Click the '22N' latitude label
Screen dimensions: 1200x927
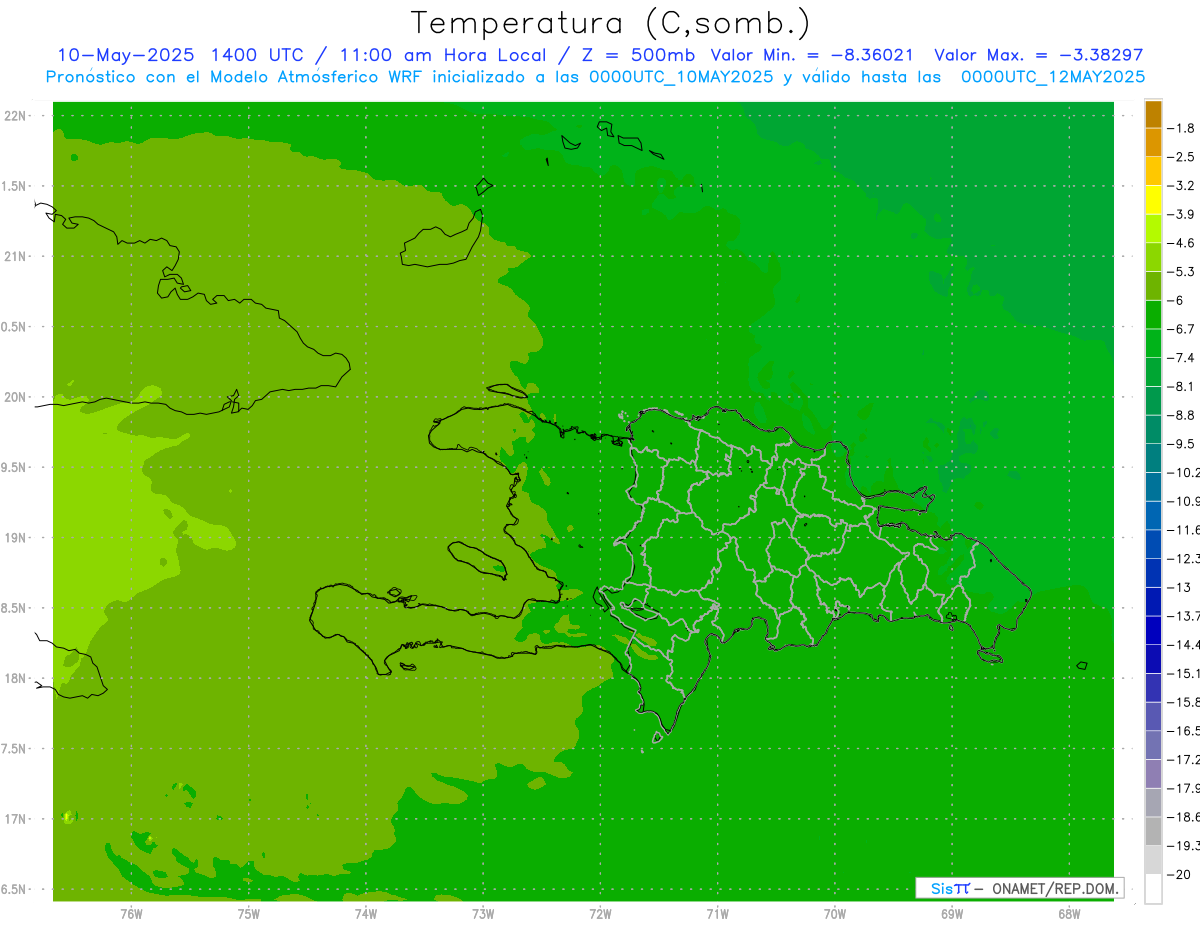click(15, 116)
